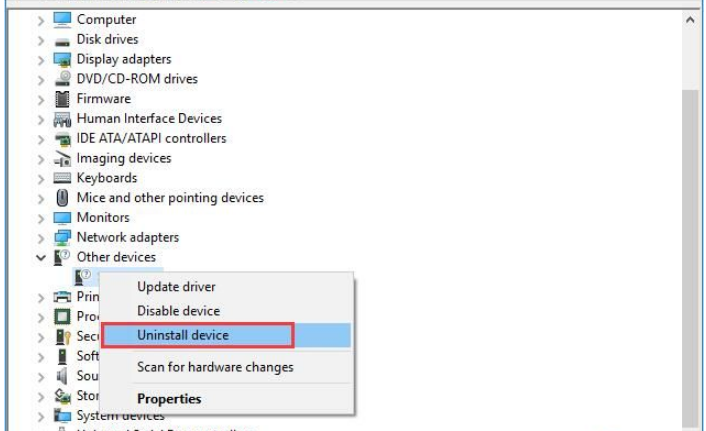Collapse the Other devices category

coord(41,258)
